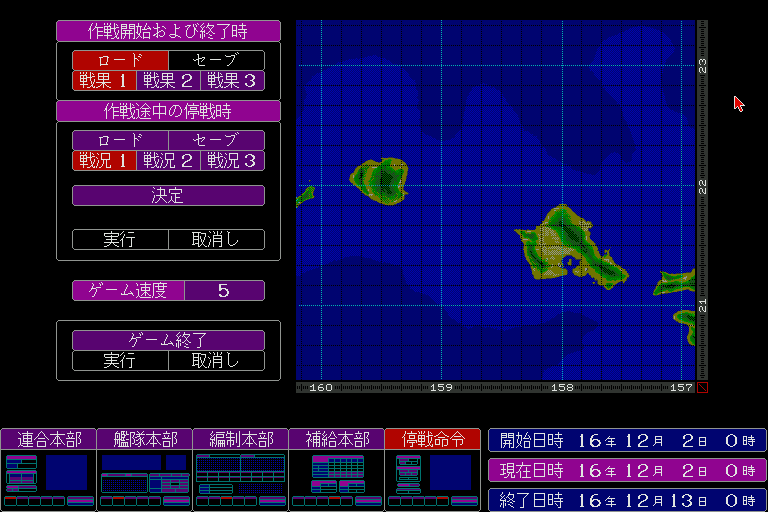Click the 連合本部 screen layout thumbnail
Screen dimensions: 768x512
(48, 480)
